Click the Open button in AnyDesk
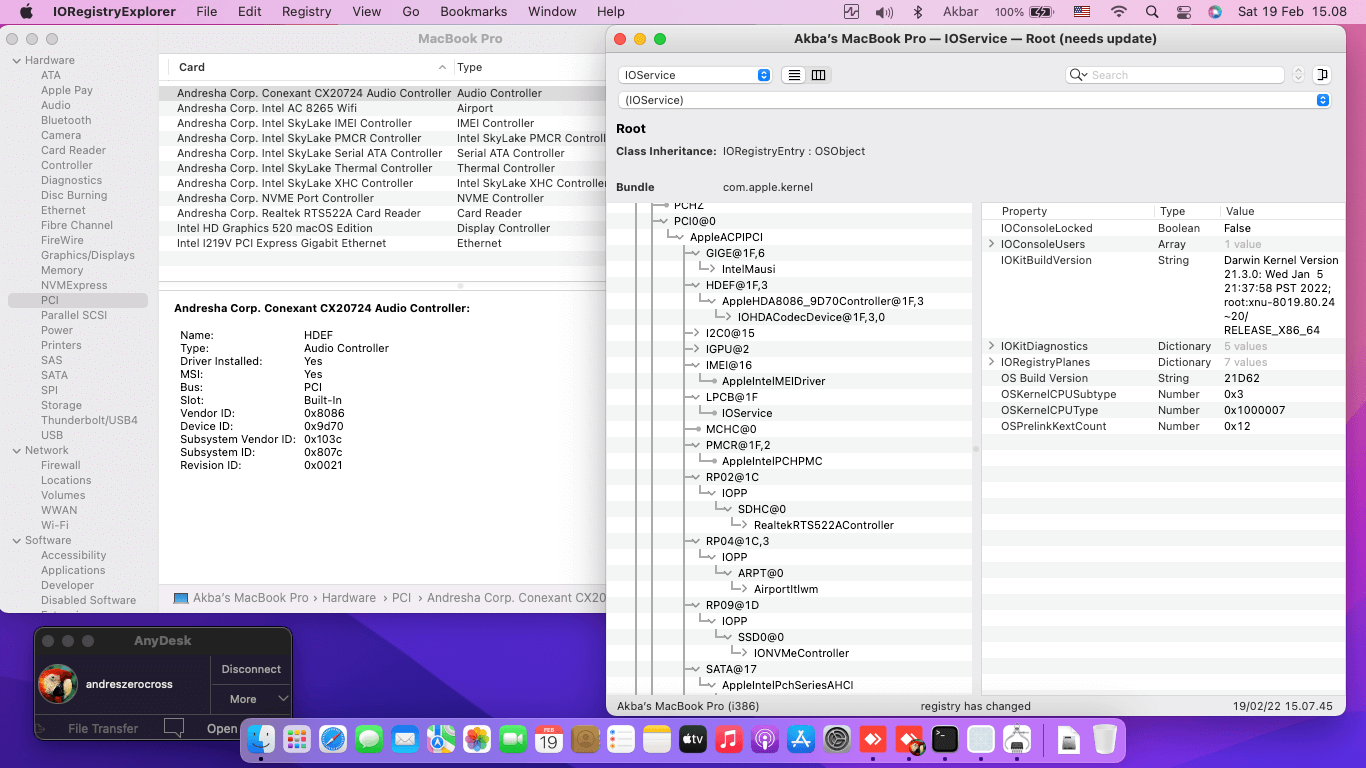The width and height of the screenshot is (1366, 768). pyautogui.click(x=222, y=728)
